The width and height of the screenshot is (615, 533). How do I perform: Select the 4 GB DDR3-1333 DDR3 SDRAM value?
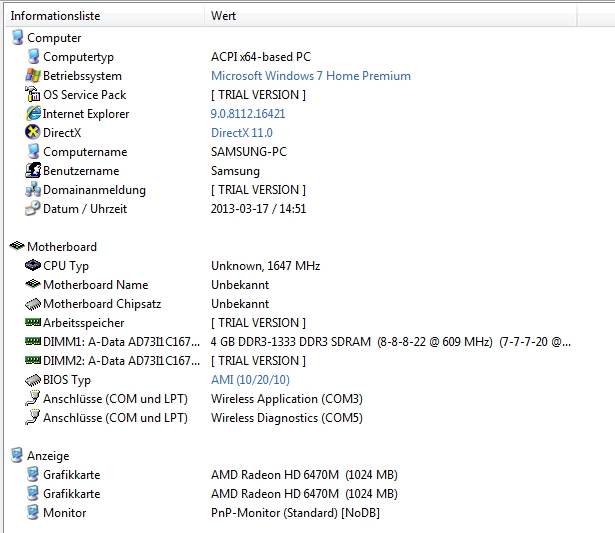[x=391, y=342]
